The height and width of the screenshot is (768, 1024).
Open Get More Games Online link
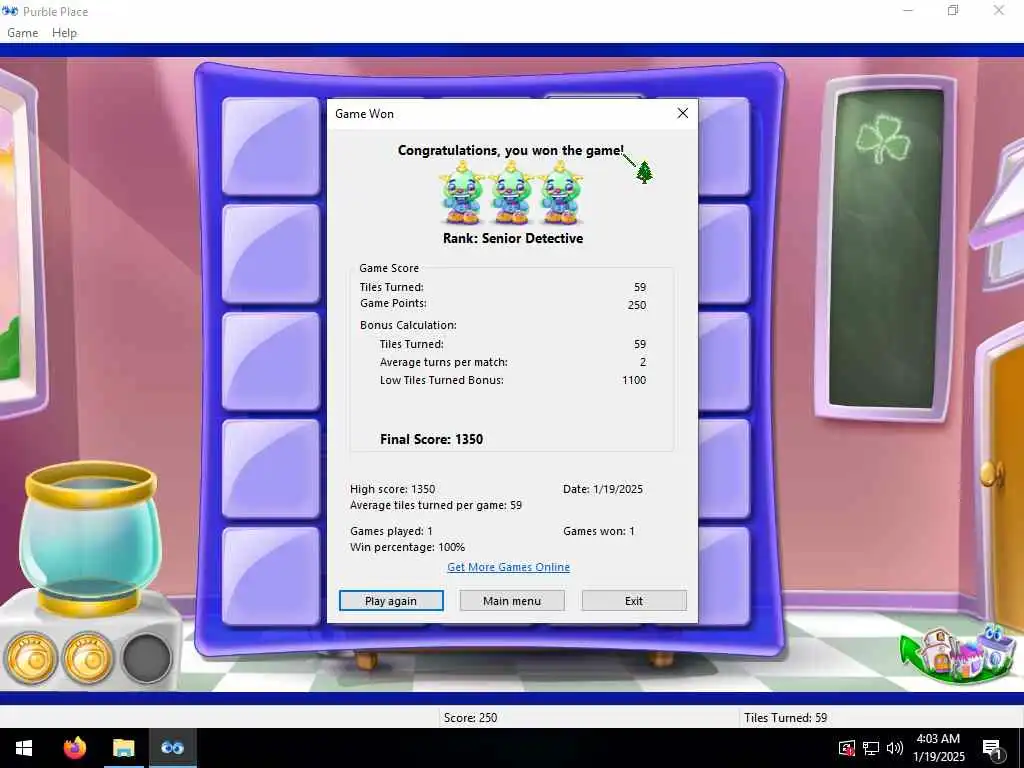[508, 567]
